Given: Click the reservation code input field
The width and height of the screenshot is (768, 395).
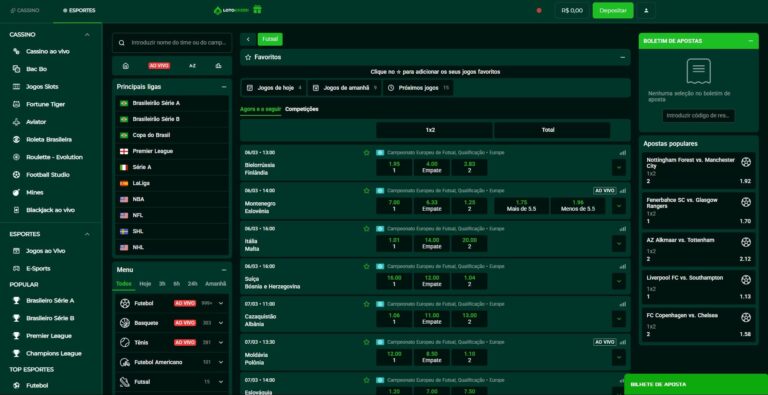Looking at the screenshot, I should point(698,116).
